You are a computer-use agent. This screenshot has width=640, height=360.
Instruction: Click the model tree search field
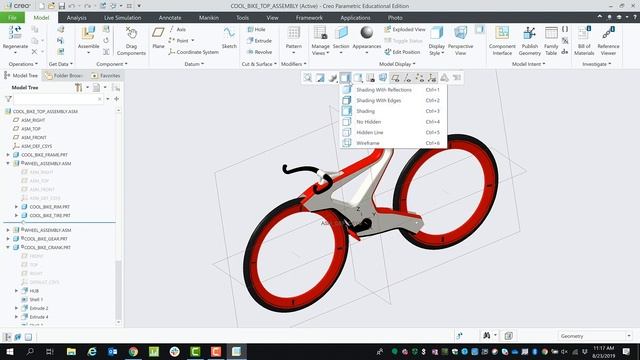(x=58, y=99)
